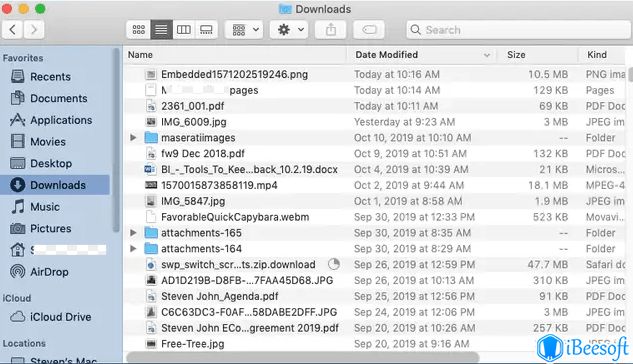
Task: Select Embedded1571202519246.png file
Action: (235, 74)
